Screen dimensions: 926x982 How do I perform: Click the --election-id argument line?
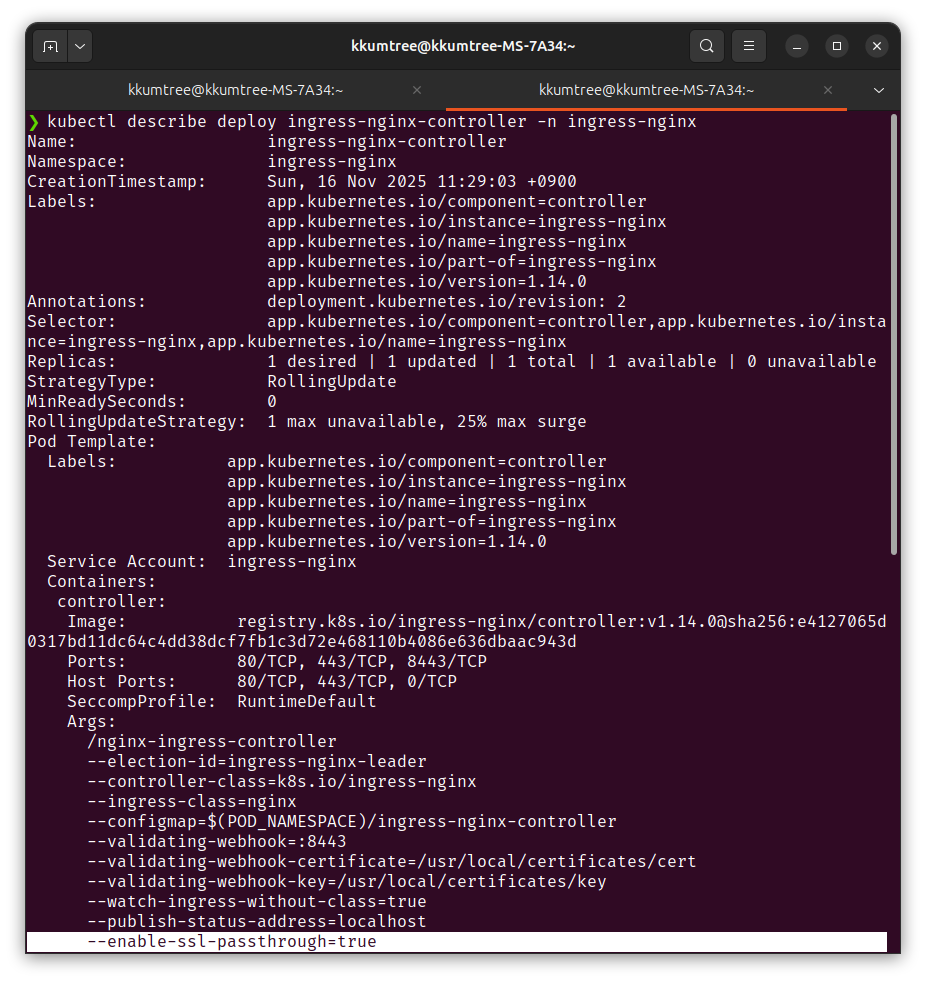point(257,762)
